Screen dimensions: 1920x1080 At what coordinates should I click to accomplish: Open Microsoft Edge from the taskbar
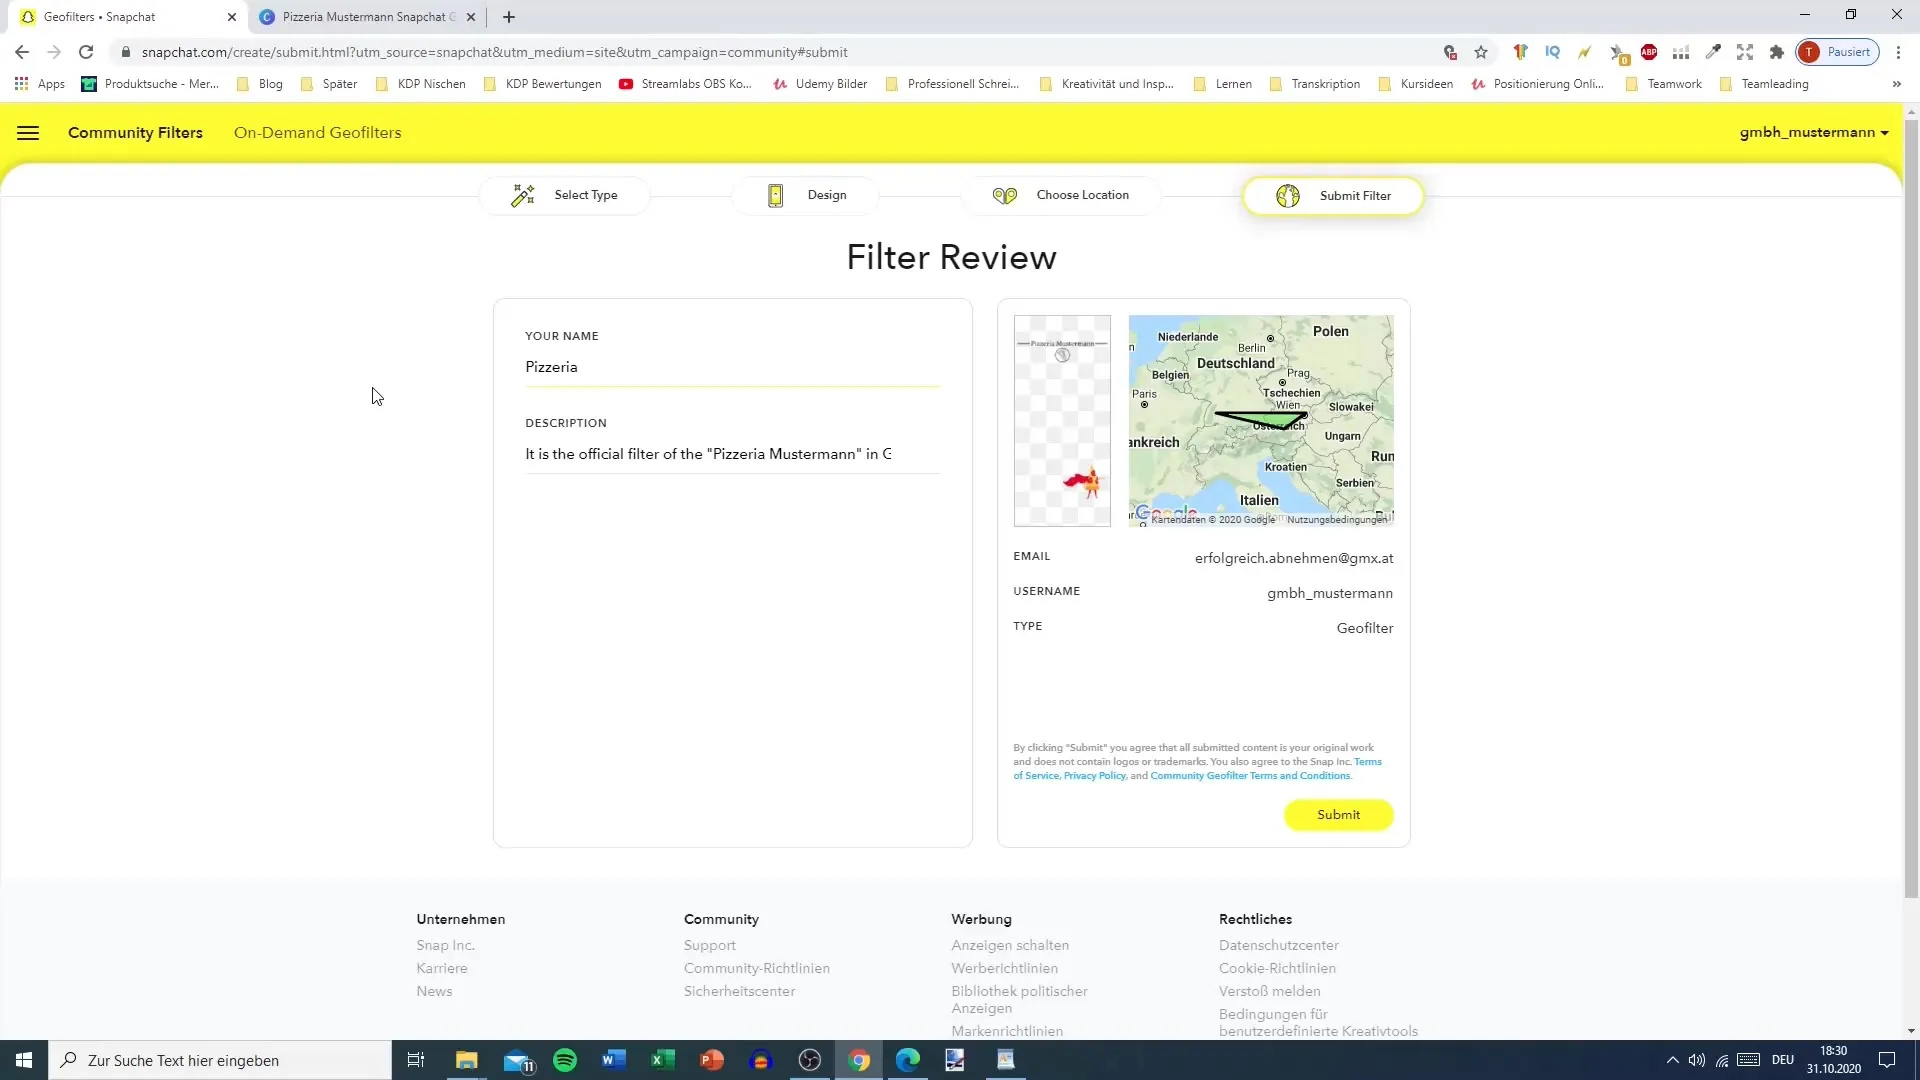click(907, 1060)
